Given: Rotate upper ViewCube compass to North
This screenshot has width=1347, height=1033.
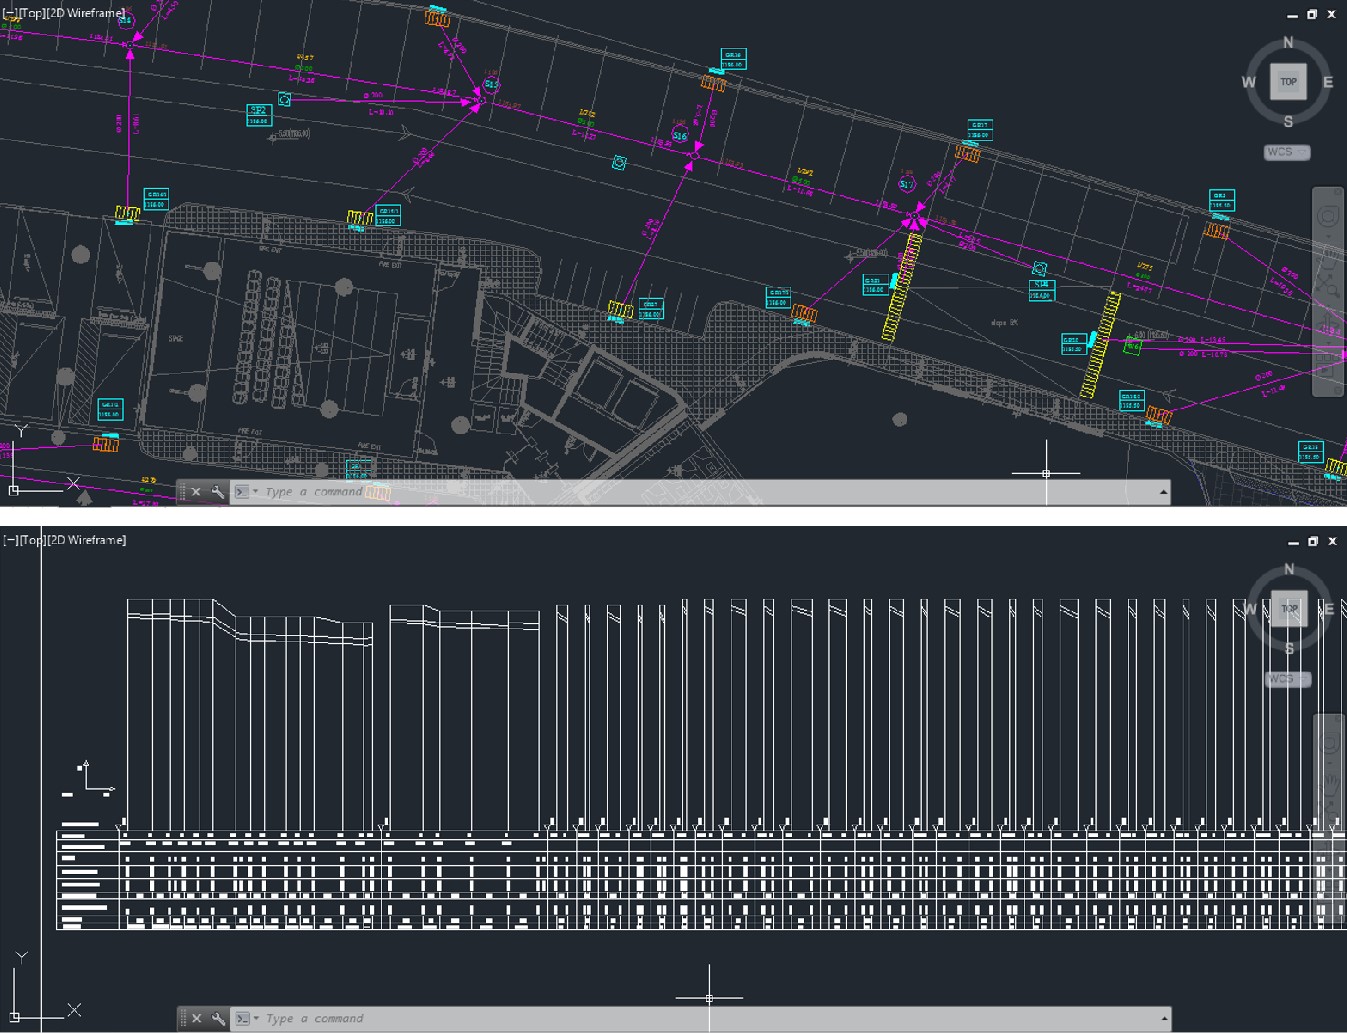Looking at the screenshot, I should [x=1288, y=43].
